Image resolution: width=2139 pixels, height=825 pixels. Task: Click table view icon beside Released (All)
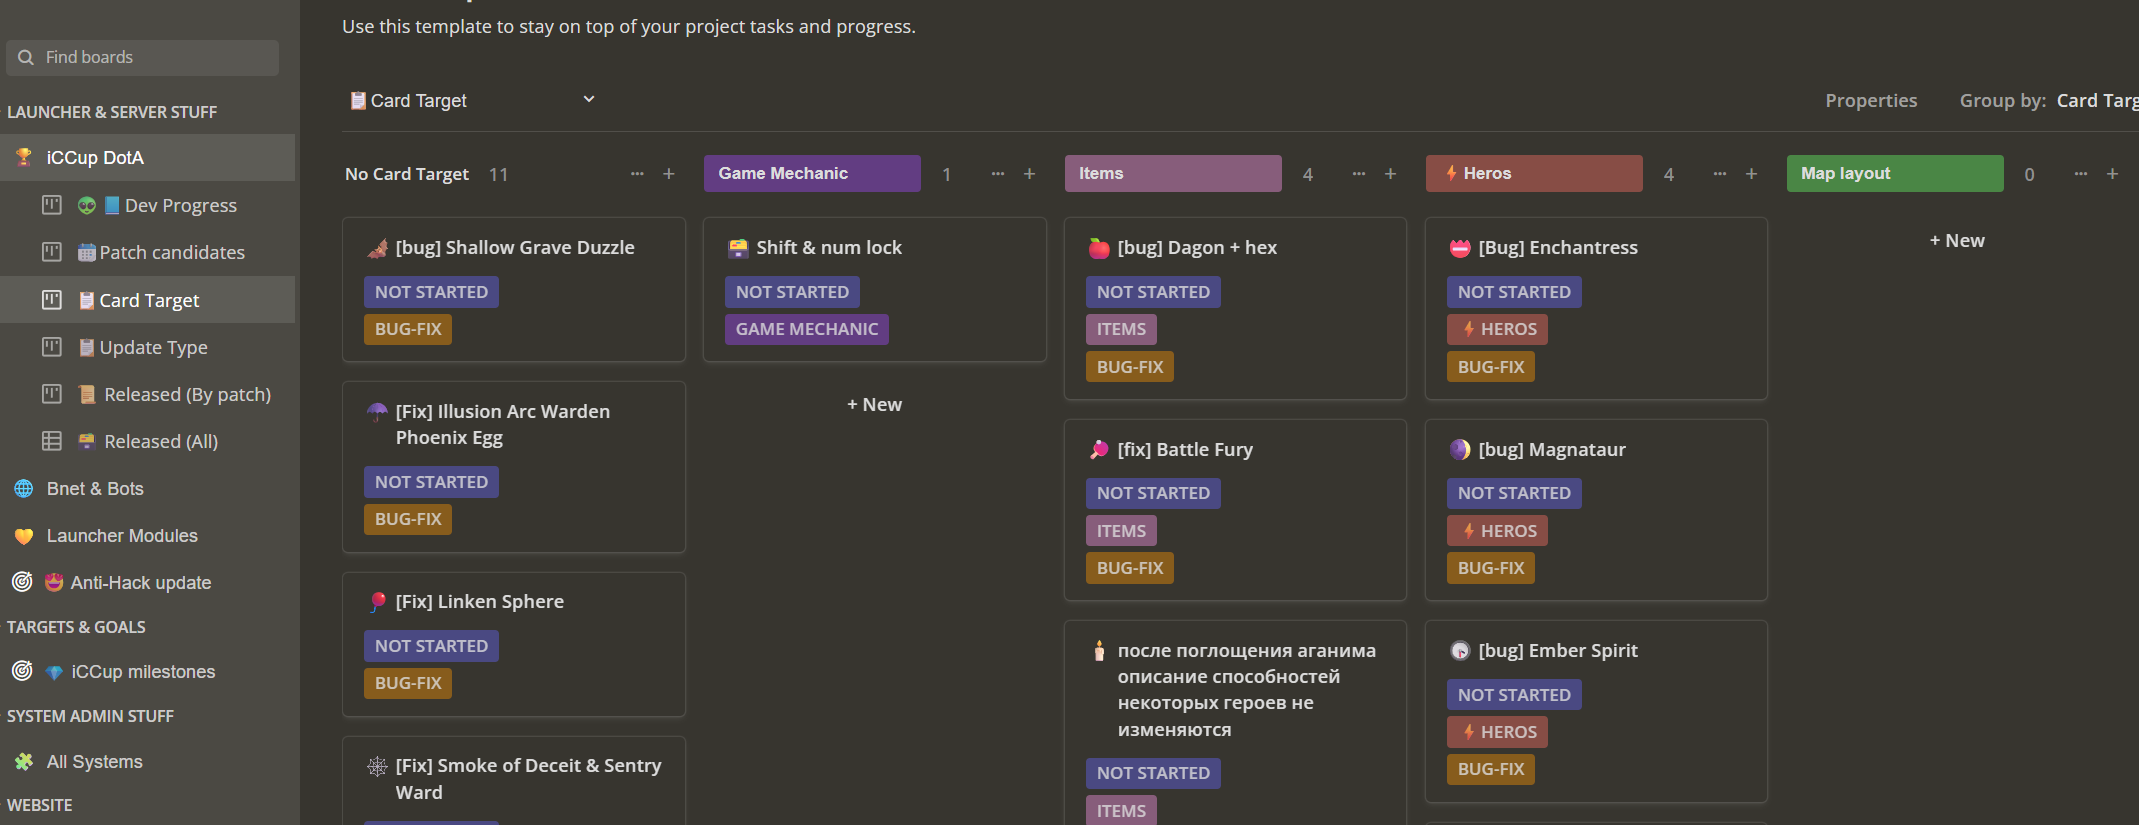52,441
